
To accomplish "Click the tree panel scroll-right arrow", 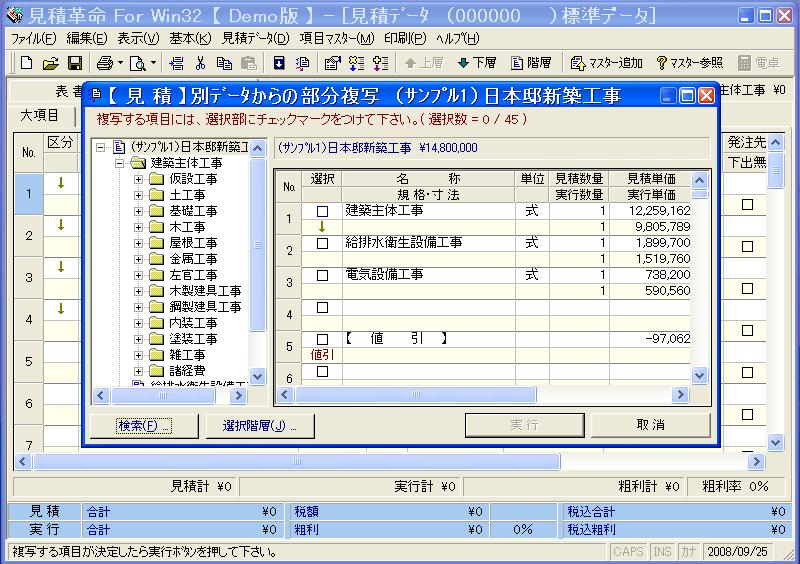I will coord(238,396).
